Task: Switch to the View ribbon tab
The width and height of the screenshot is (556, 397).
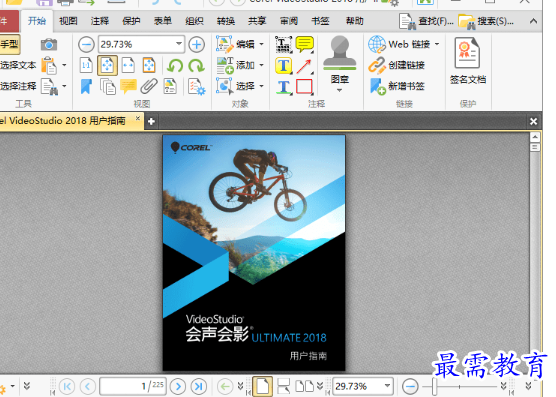Action: pyautogui.click(x=68, y=21)
